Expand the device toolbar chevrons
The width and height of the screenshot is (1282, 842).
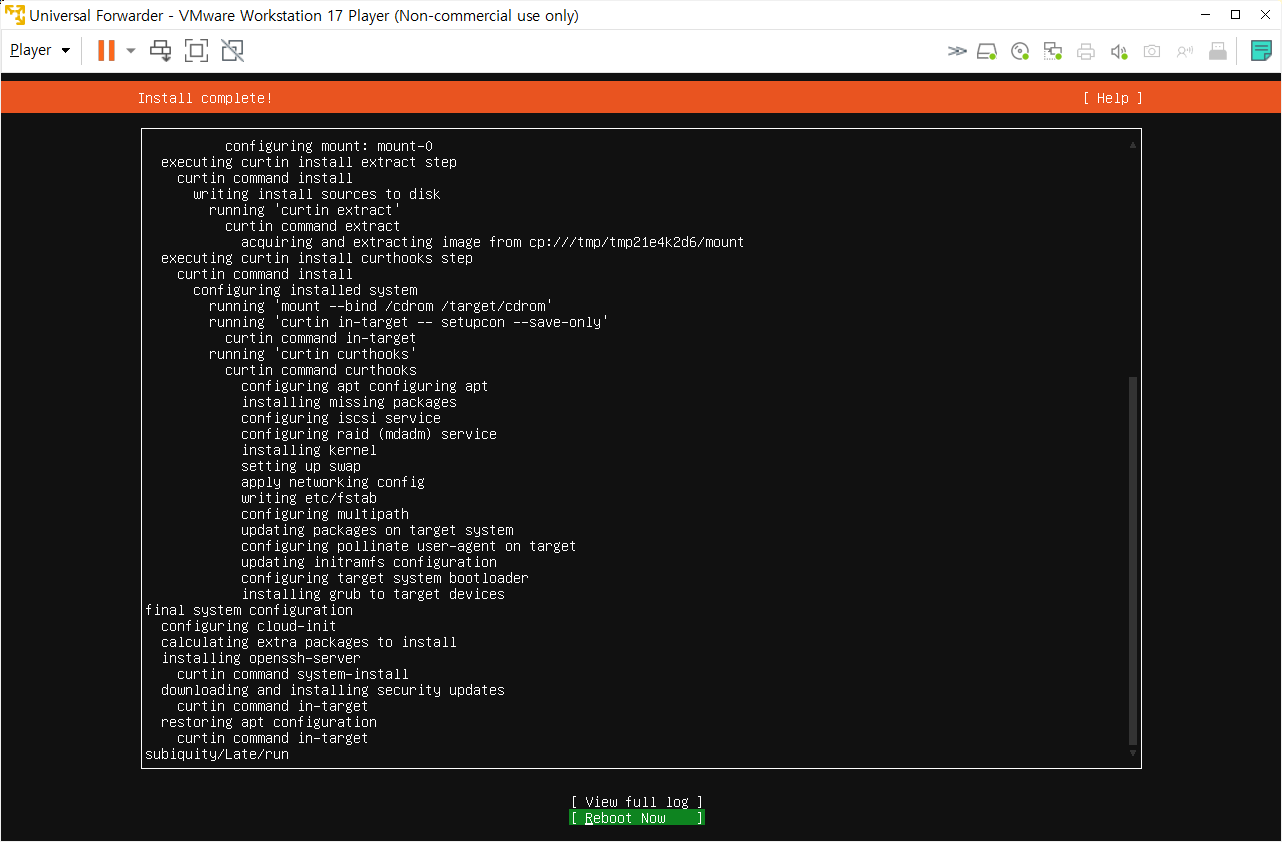(x=957, y=51)
